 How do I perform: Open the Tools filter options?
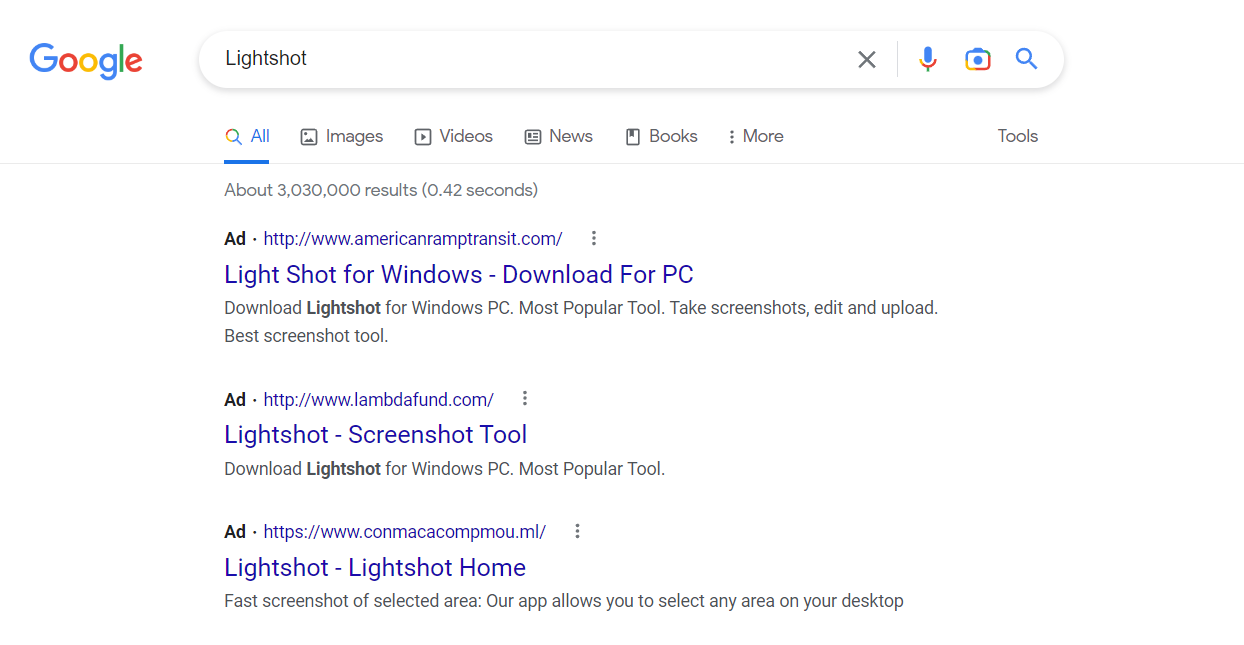coord(1017,137)
